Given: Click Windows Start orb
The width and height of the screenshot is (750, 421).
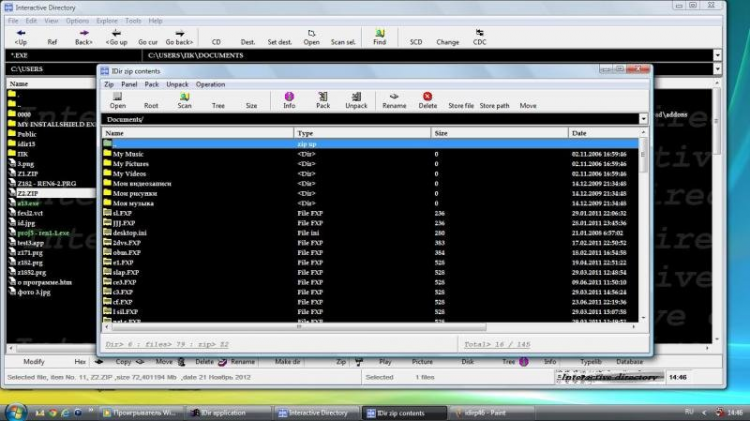Looking at the screenshot, I should tap(15, 412).
